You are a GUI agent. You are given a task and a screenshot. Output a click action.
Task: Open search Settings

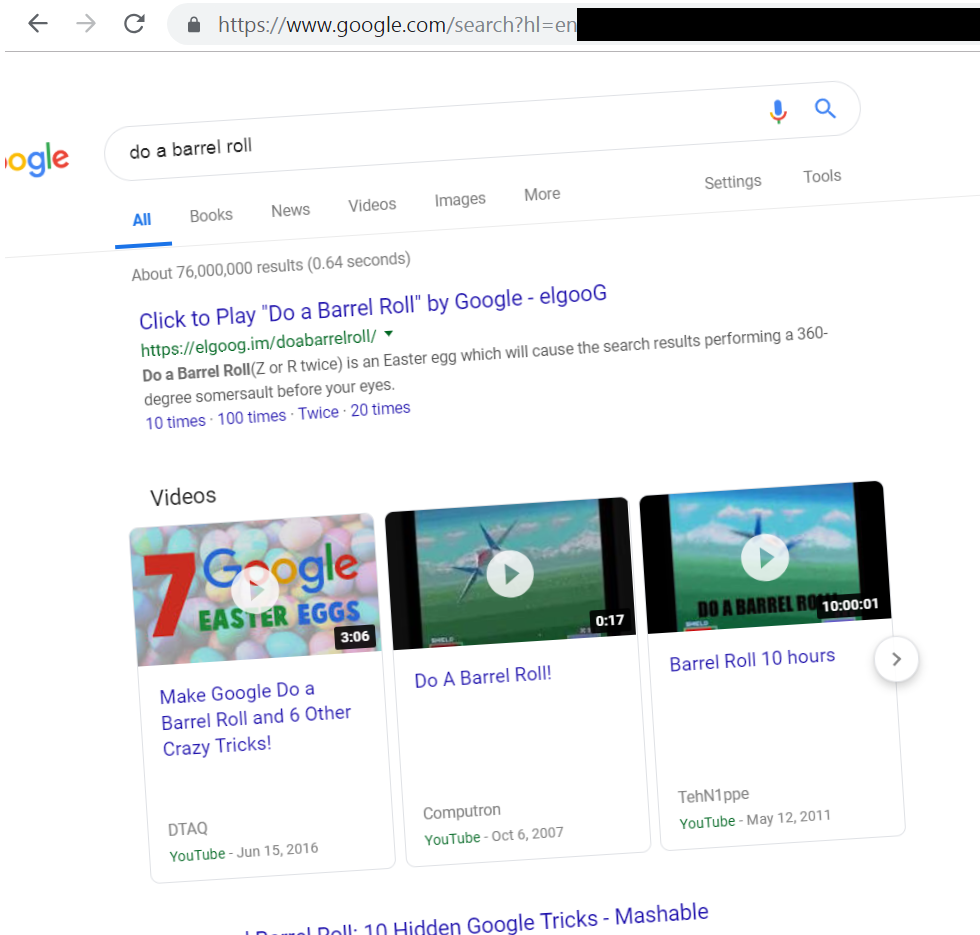point(733,182)
